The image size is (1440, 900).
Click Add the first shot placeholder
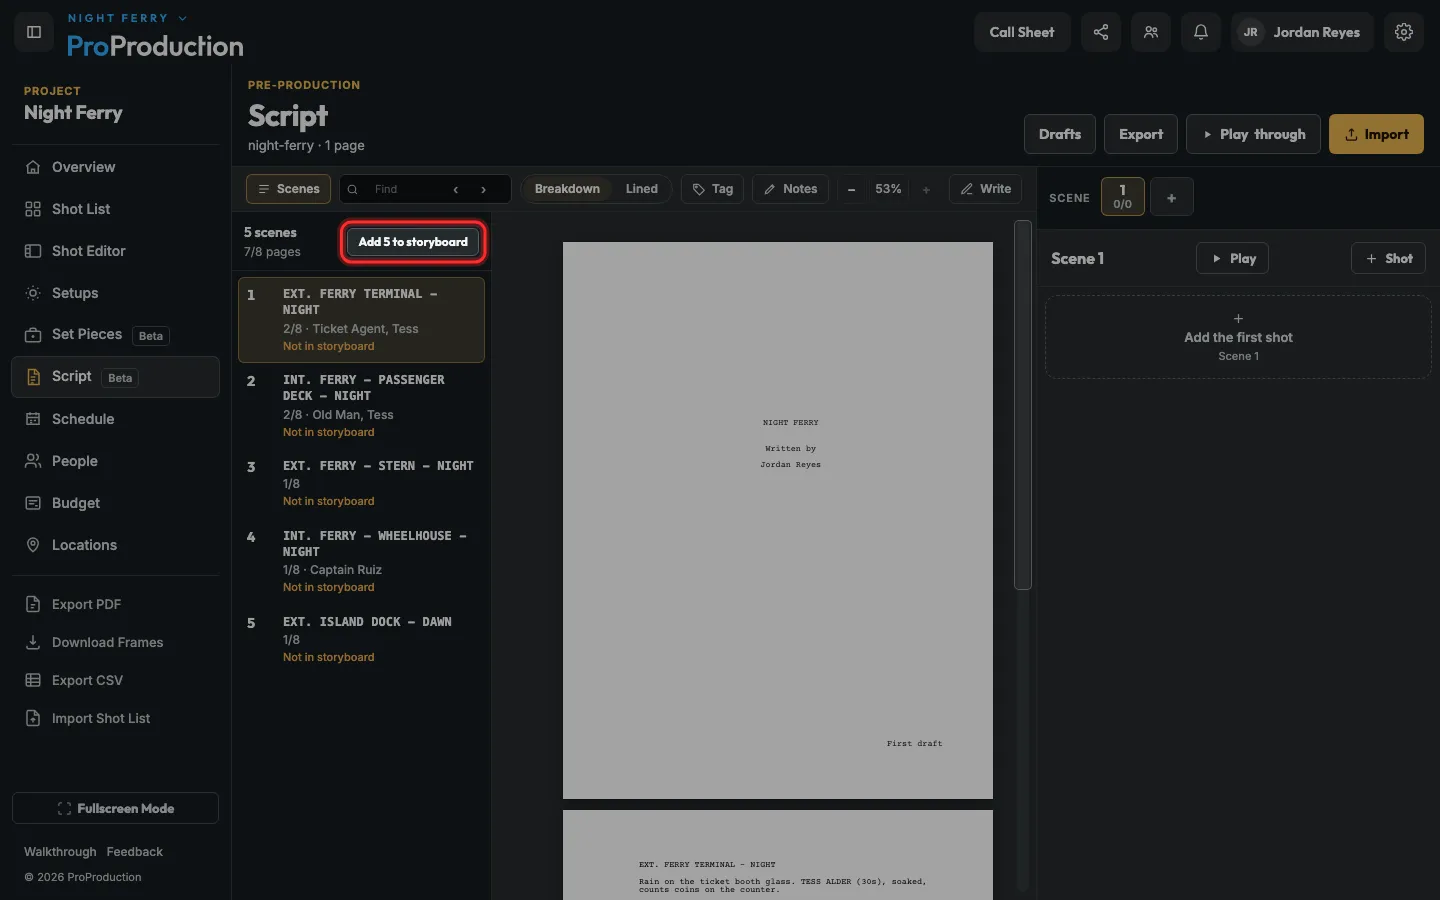click(x=1238, y=337)
